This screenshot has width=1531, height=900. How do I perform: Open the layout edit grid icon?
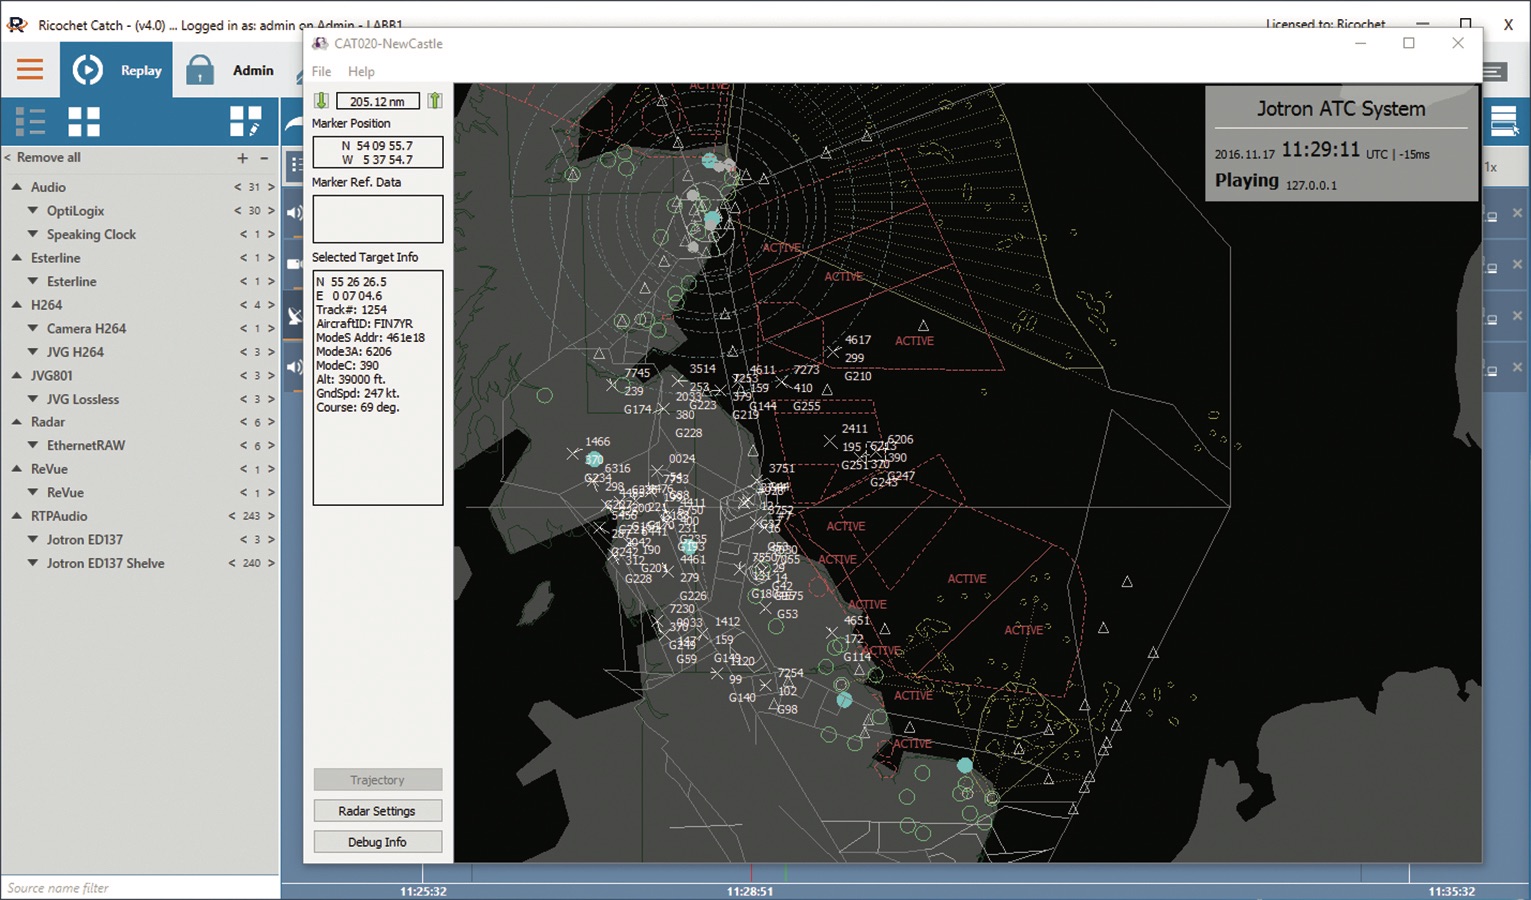point(245,122)
